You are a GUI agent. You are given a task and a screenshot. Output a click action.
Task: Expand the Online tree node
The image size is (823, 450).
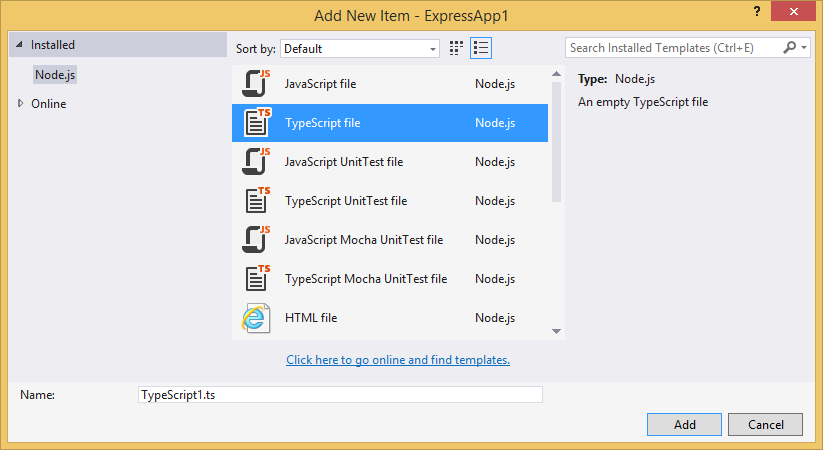click(x=20, y=103)
